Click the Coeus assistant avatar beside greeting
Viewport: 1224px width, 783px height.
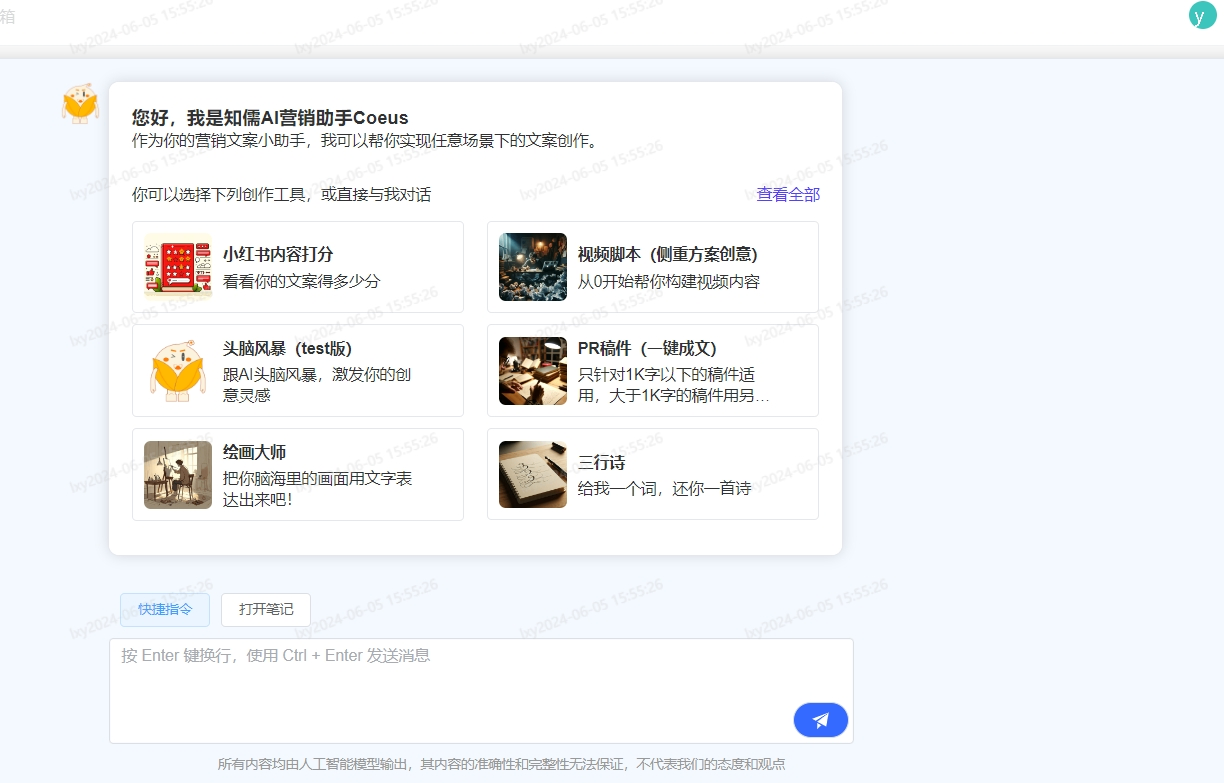pos(81,103)
